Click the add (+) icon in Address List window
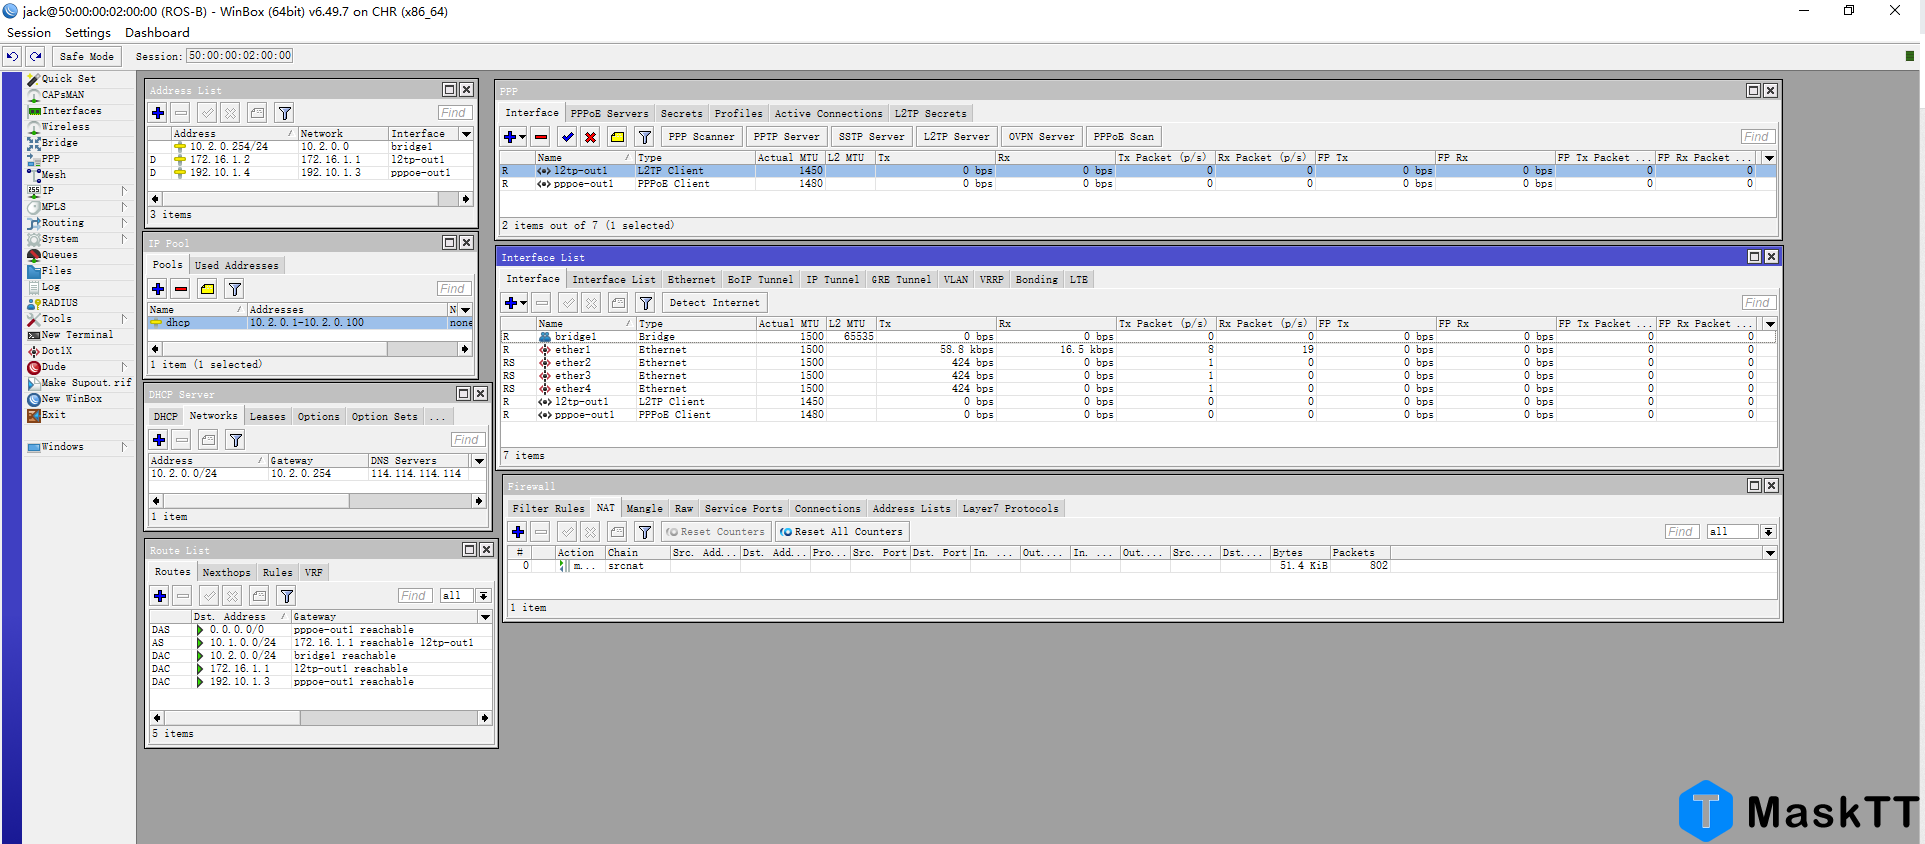This screenshot has width=1925, height=844. (158, 113)
